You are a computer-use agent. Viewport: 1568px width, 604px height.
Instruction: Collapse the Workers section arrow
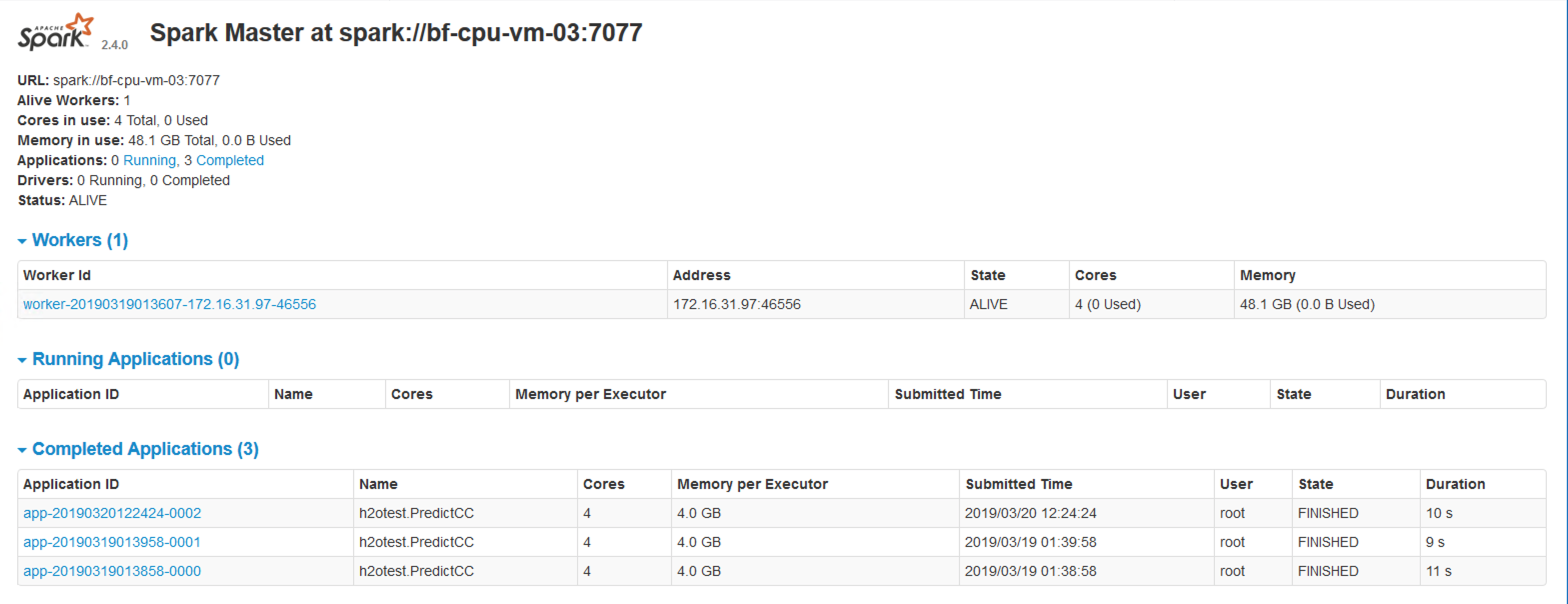coord(22,241)
